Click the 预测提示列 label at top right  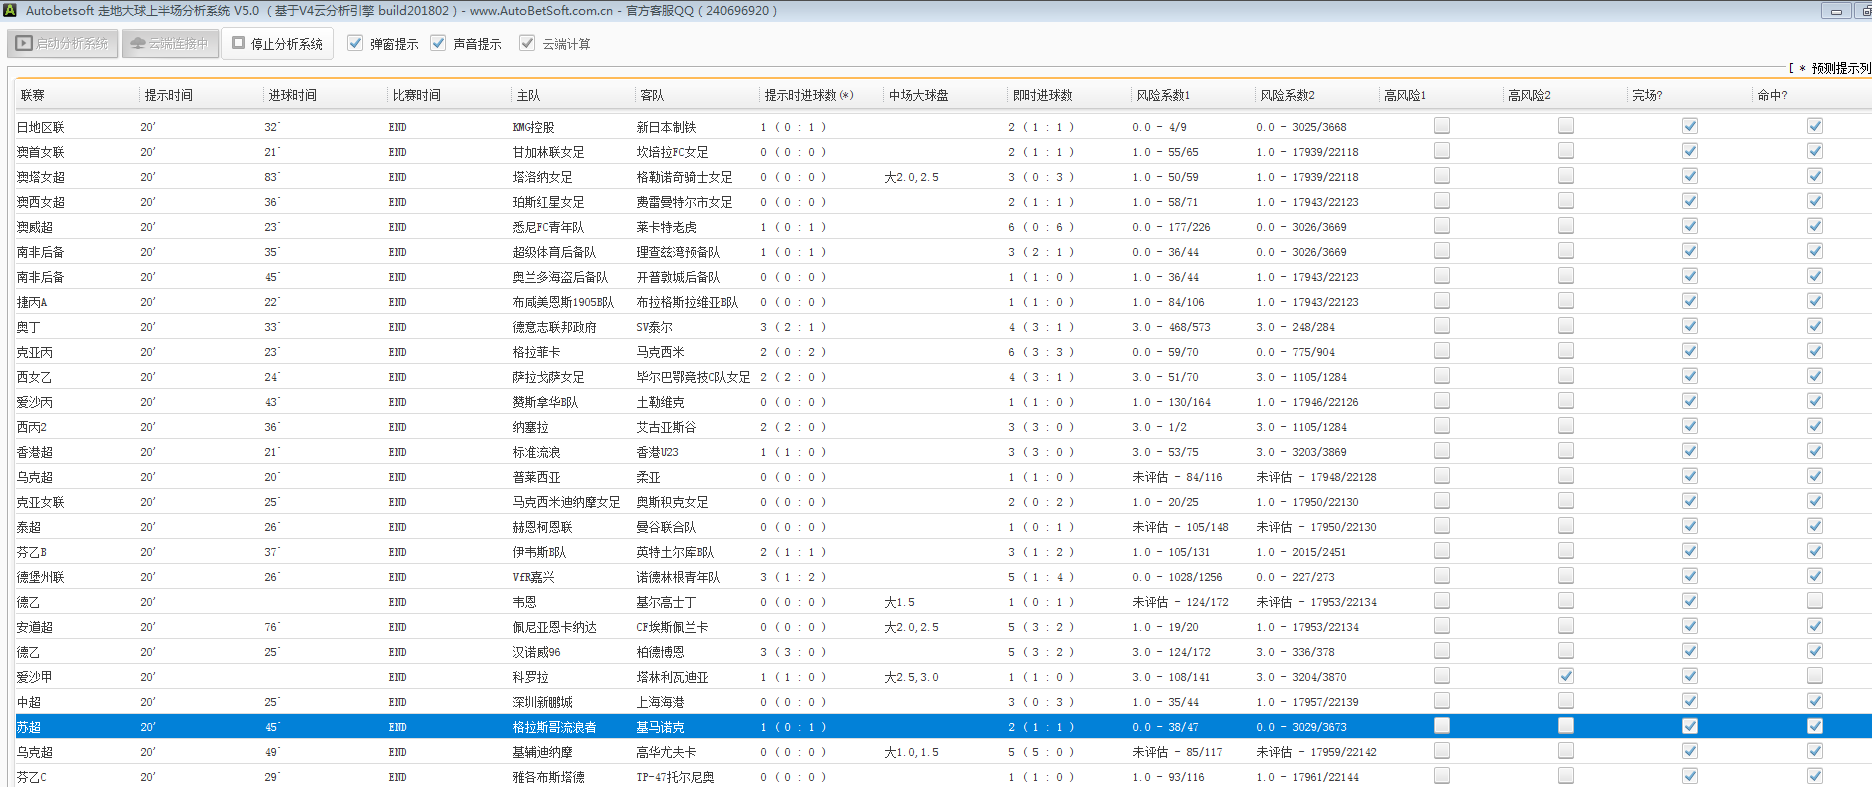click(1840, 68)
